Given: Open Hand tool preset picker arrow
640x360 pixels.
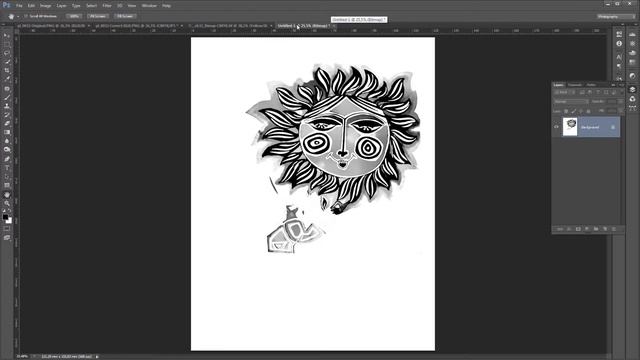Looking at the screenshot, I should pos(18,16).
